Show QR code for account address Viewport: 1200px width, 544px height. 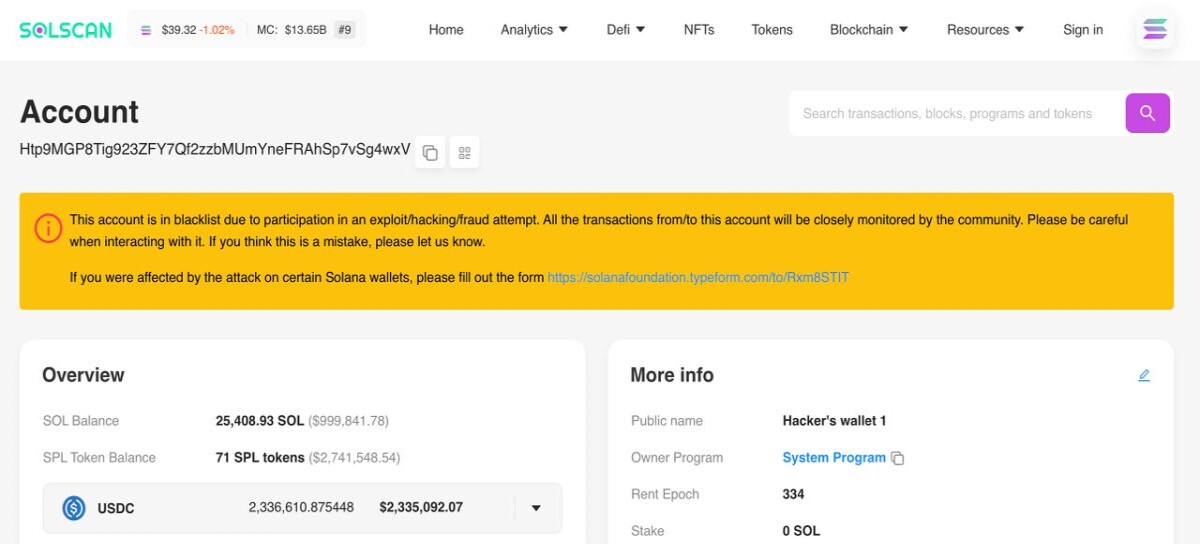(x=465, y=152)
